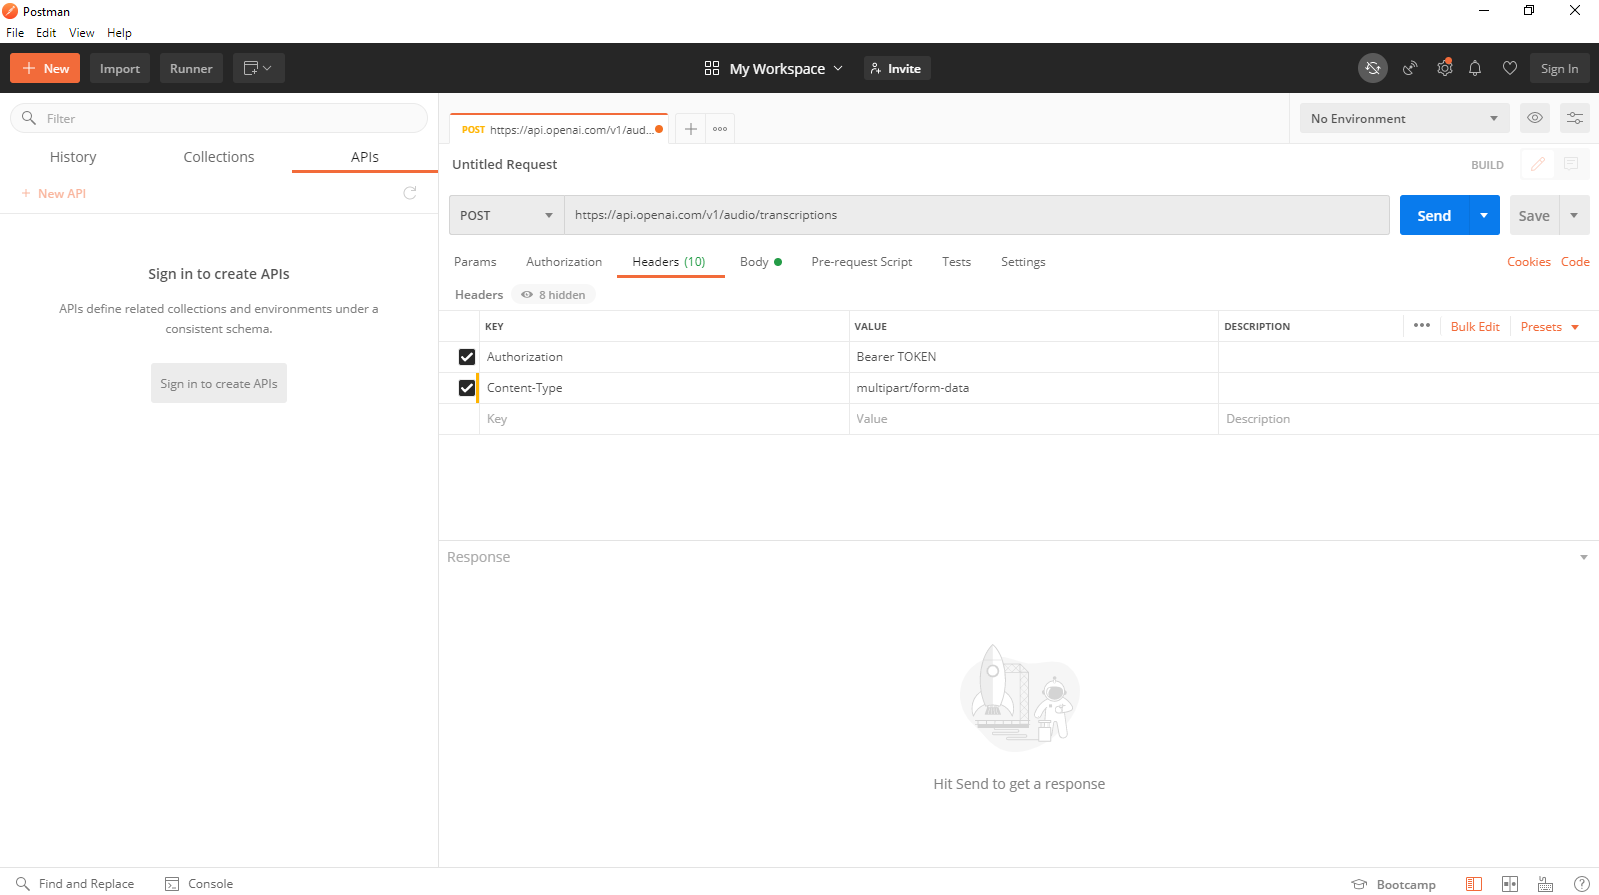The width and height of the screenshot is (1599, 895).
Task: Open No Environment dropdown
Action: tap(1405, 118)
